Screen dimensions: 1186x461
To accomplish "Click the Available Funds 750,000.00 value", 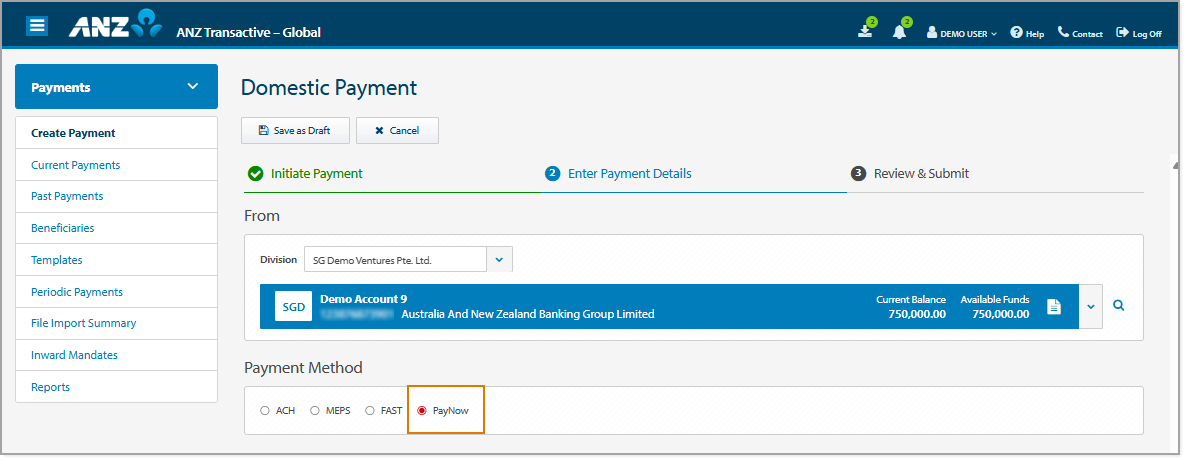I will 1000,314.
